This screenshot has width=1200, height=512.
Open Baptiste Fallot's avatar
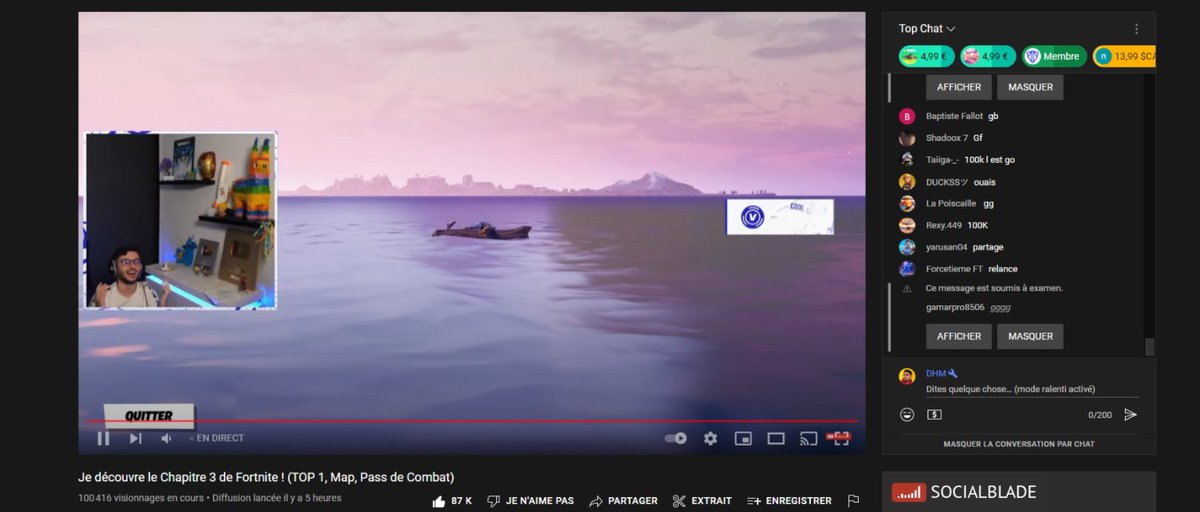(x=907, y=116)
